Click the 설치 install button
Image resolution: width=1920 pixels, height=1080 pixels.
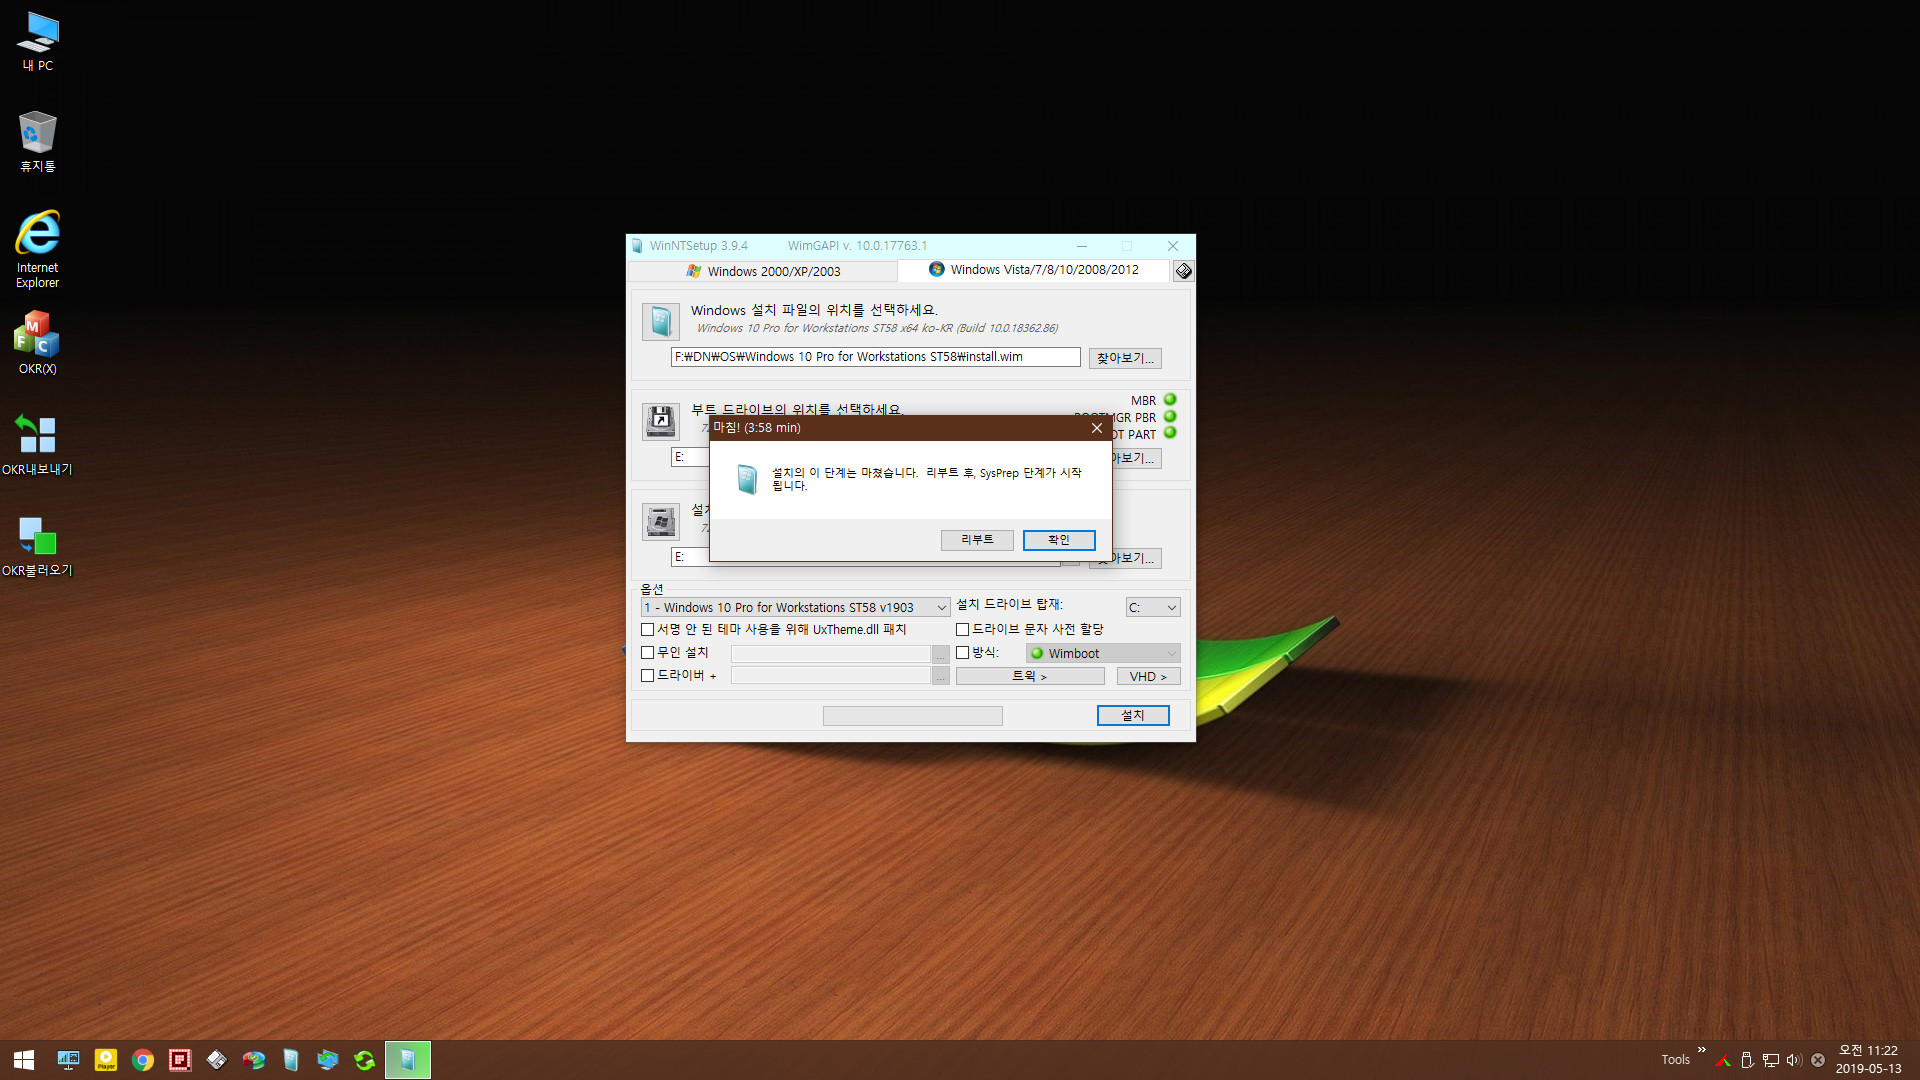1133,716
